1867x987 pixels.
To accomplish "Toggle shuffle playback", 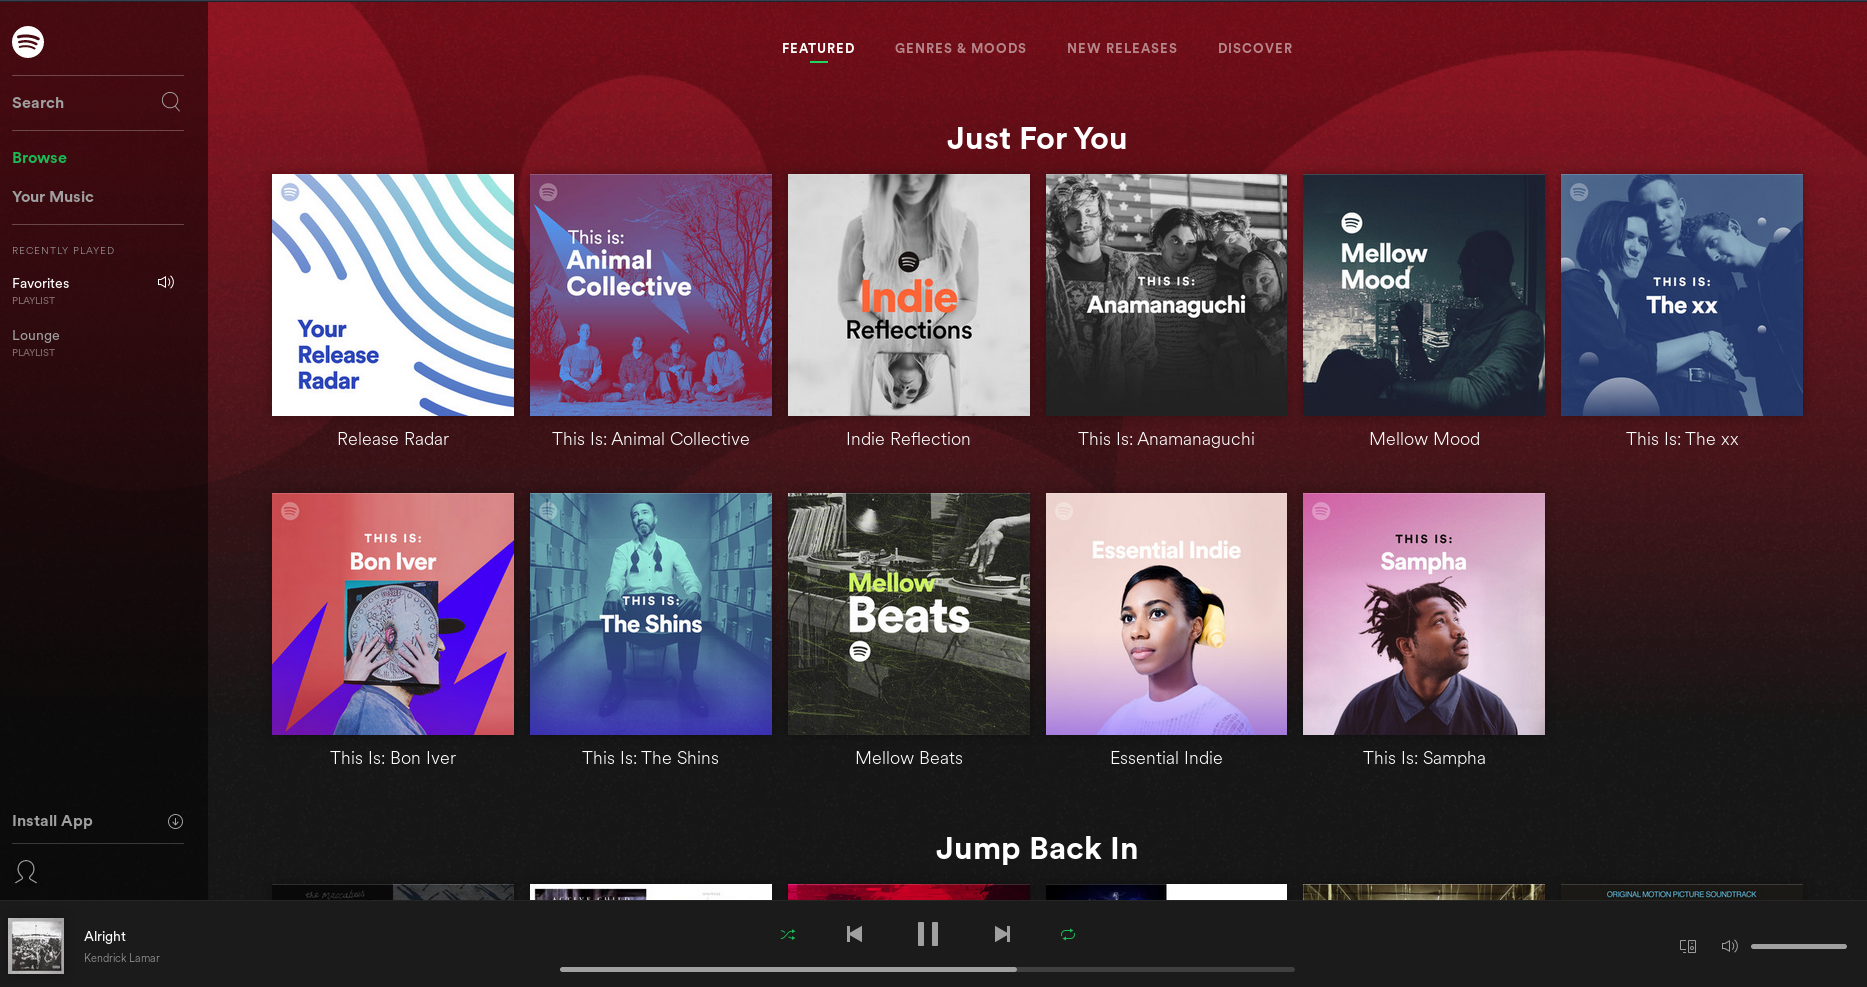I will pos(788,934).
